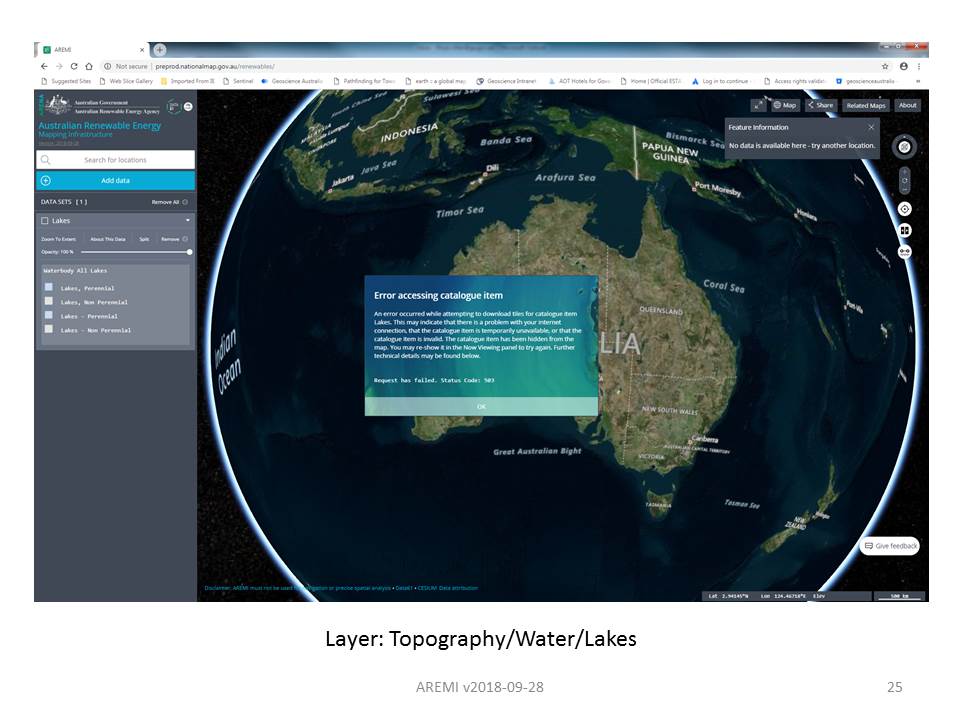Close the AREMI browser tab
Image resolution: width=960 pixels, height=720 pixels.
[141, 50]
